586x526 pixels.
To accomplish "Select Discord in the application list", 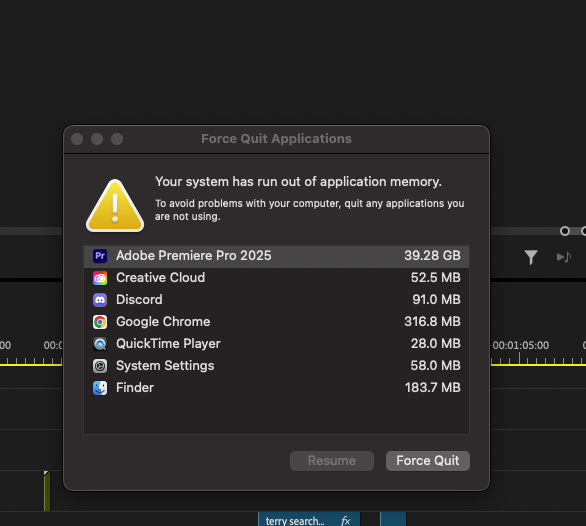I will point(277,300).
